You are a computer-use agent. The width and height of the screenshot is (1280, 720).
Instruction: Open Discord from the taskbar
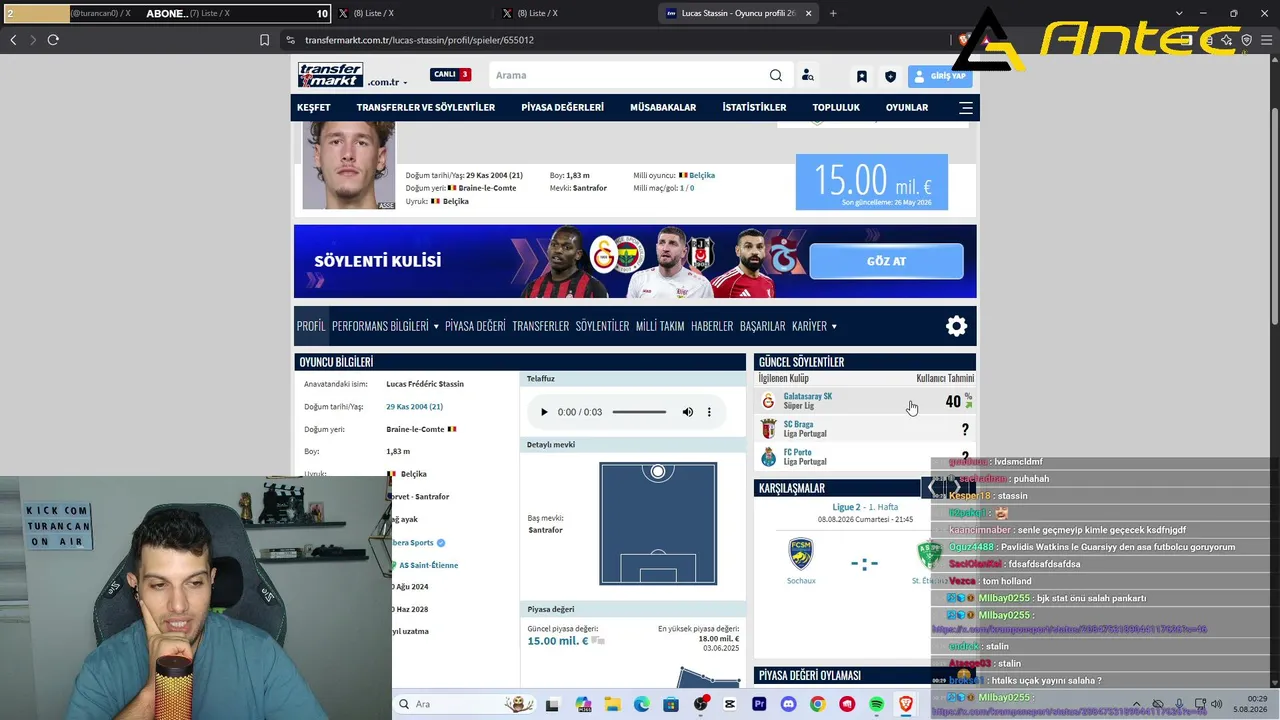pyautogui.click(x=788, y=704)
